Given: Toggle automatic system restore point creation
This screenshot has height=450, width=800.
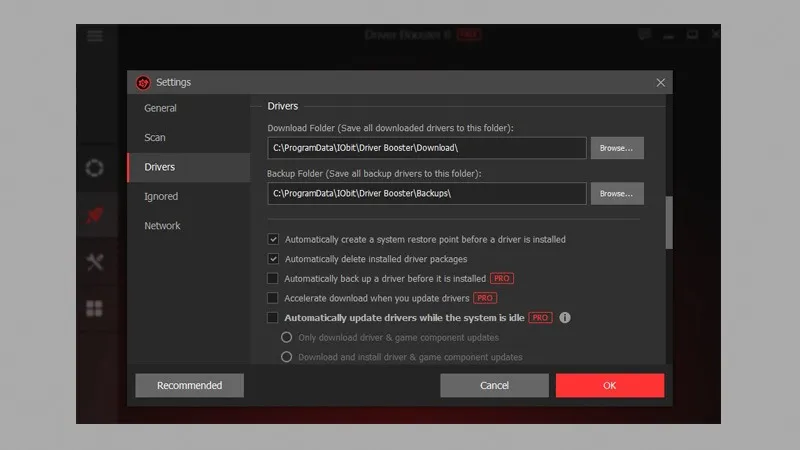Looking at the screenshot, I should click(x=273, y=239).
